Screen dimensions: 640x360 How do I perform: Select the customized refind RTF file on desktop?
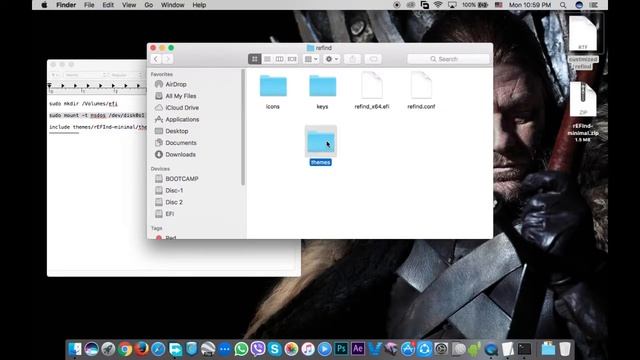[x=583, y=42]
